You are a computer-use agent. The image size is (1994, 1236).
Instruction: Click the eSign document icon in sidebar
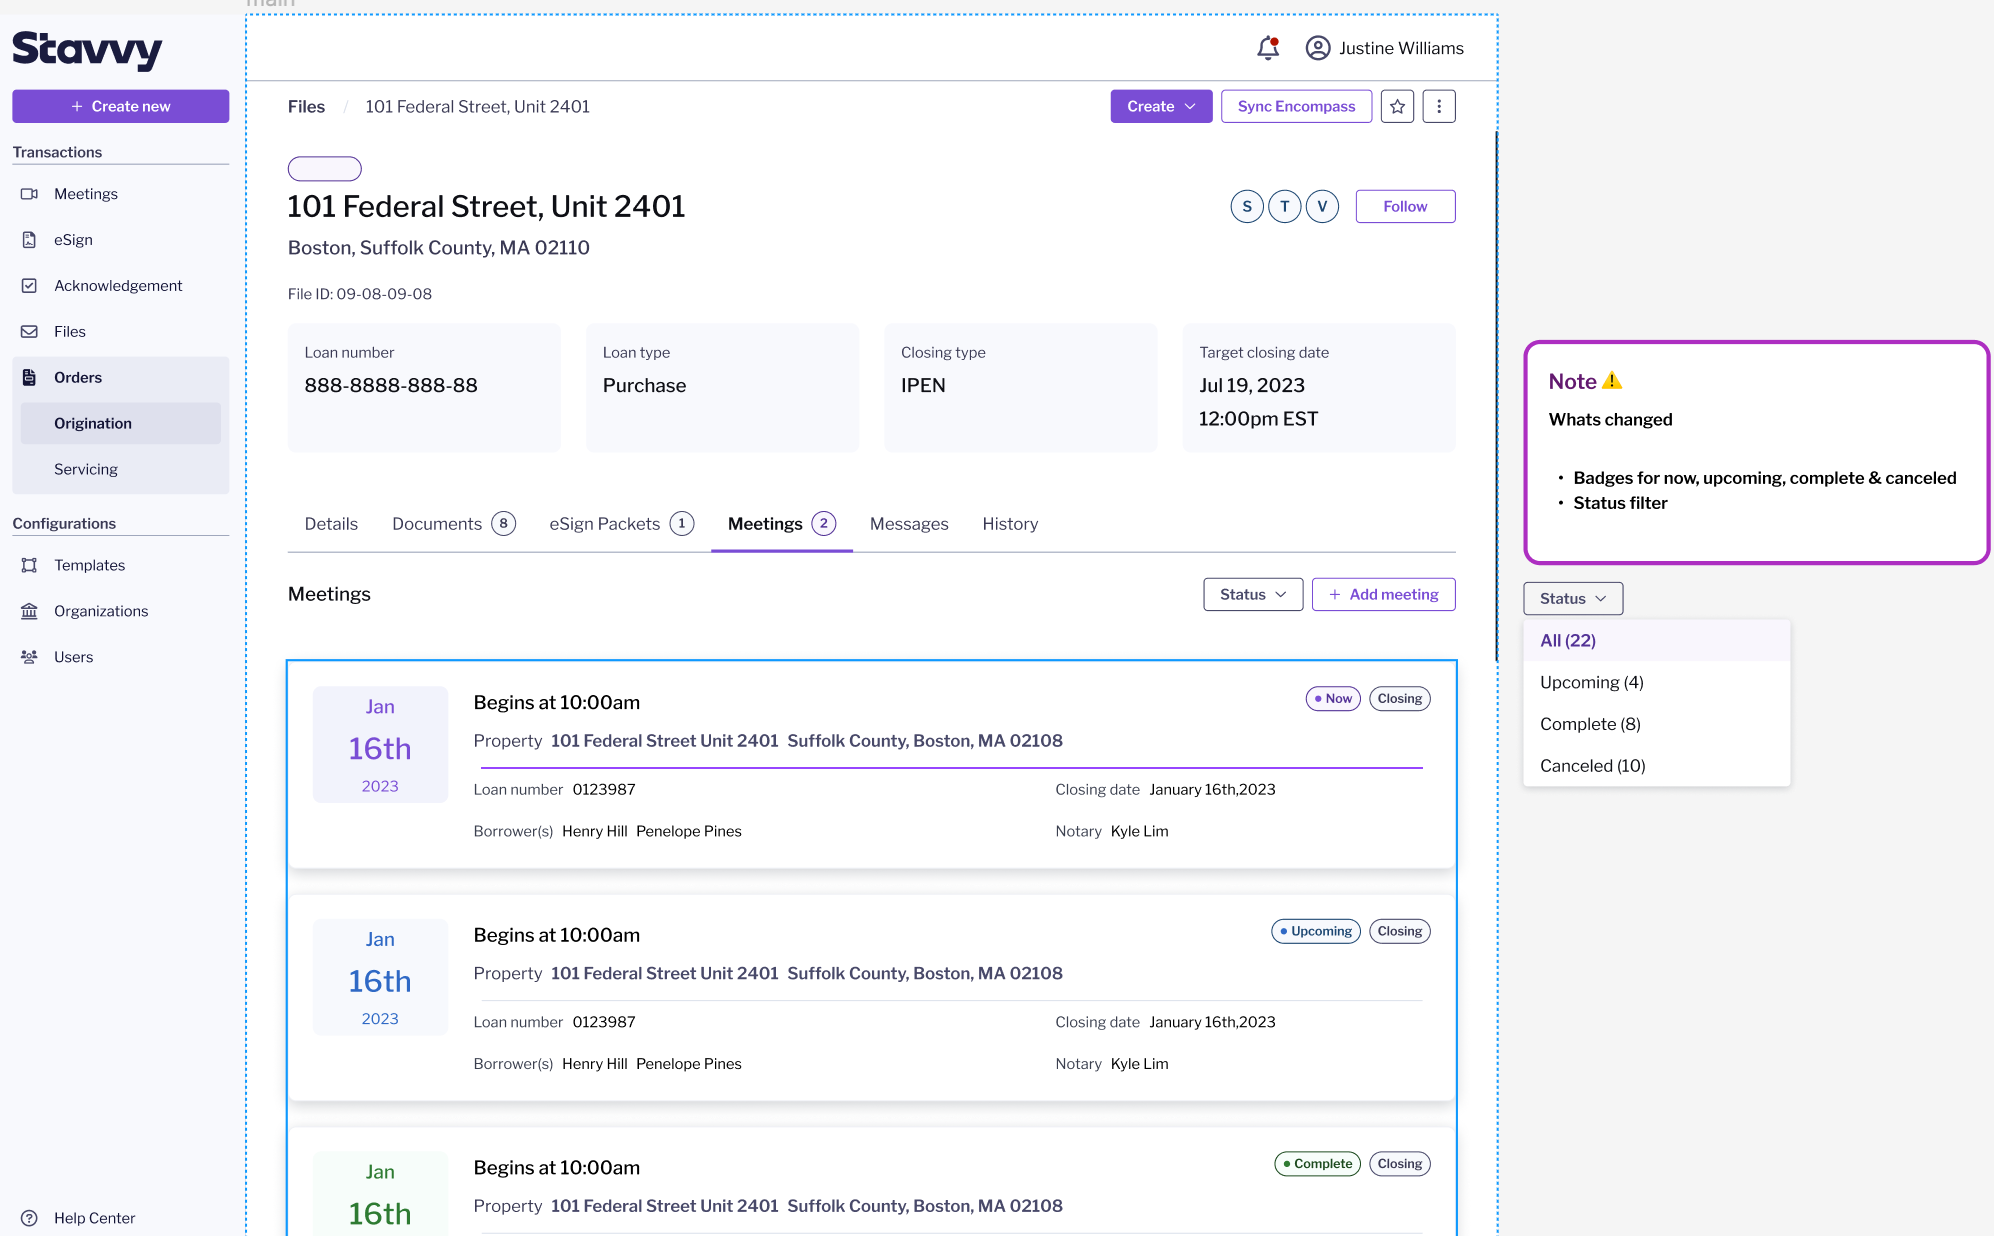(x=29, y=240)
